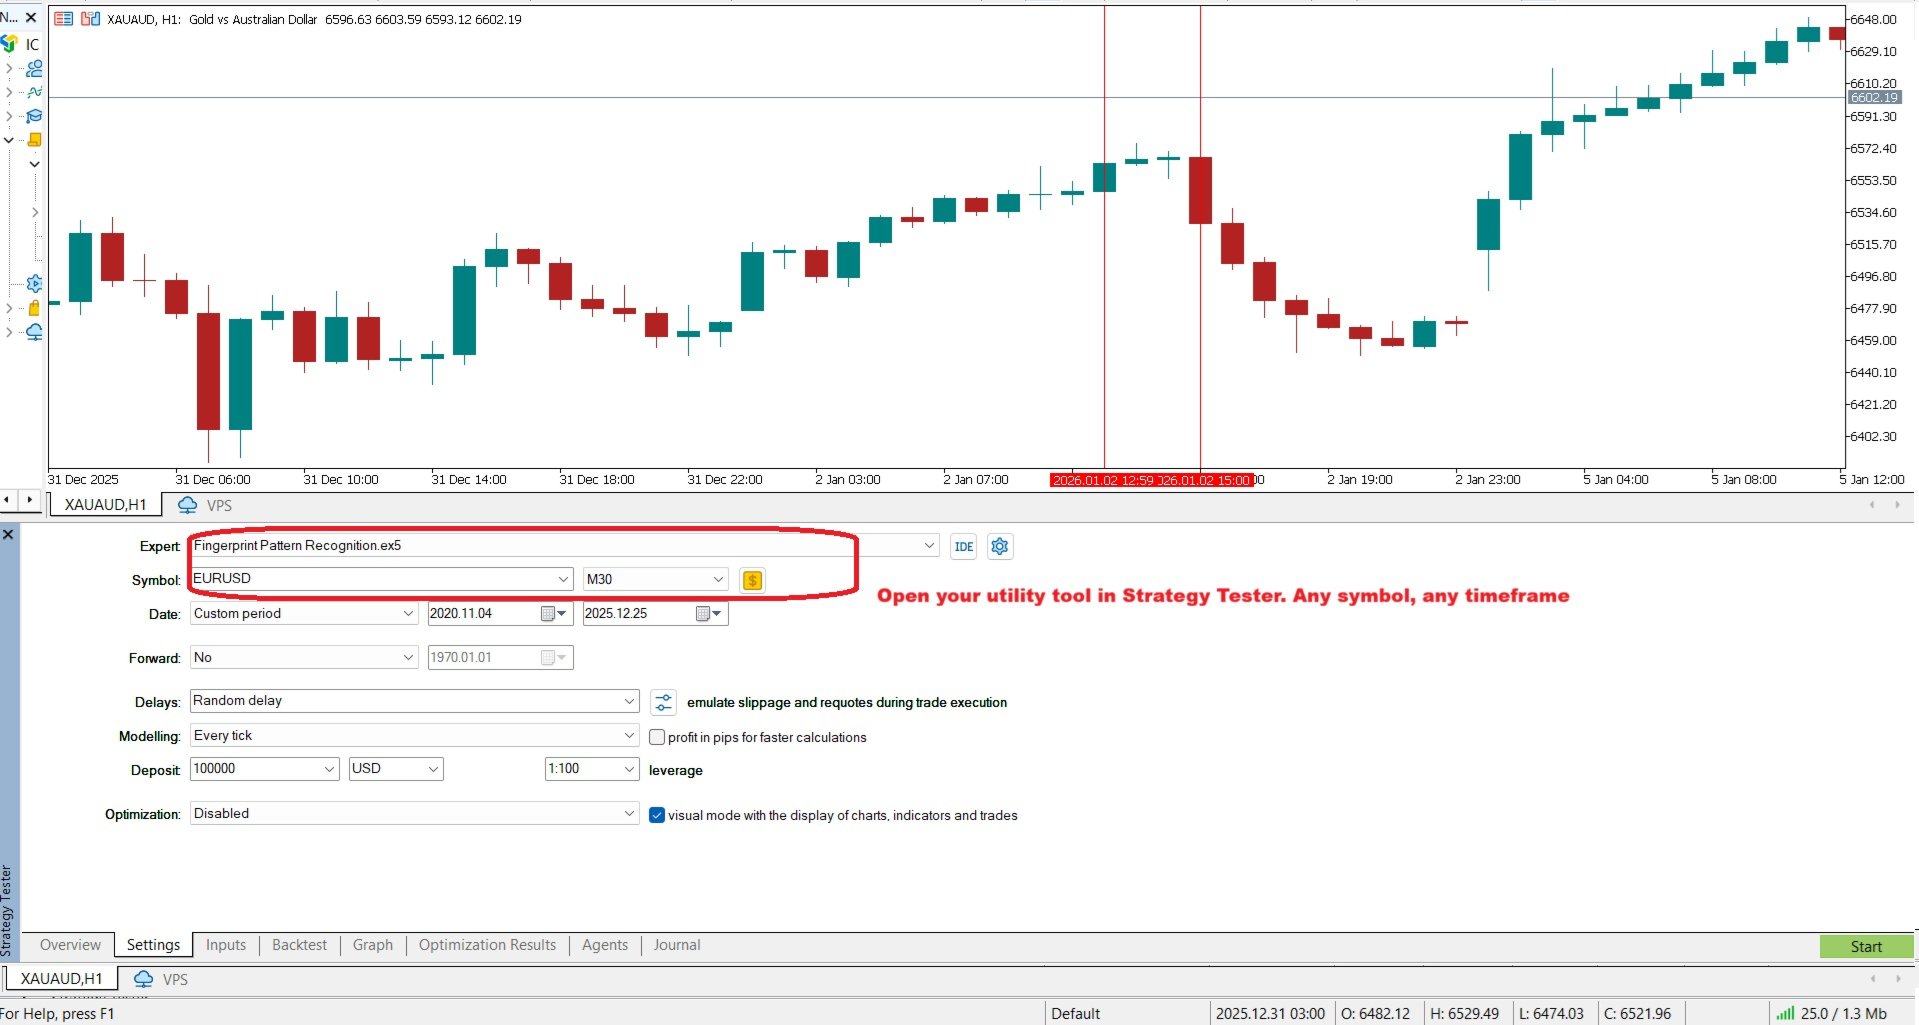Select the Settings tab

point(153,945)
